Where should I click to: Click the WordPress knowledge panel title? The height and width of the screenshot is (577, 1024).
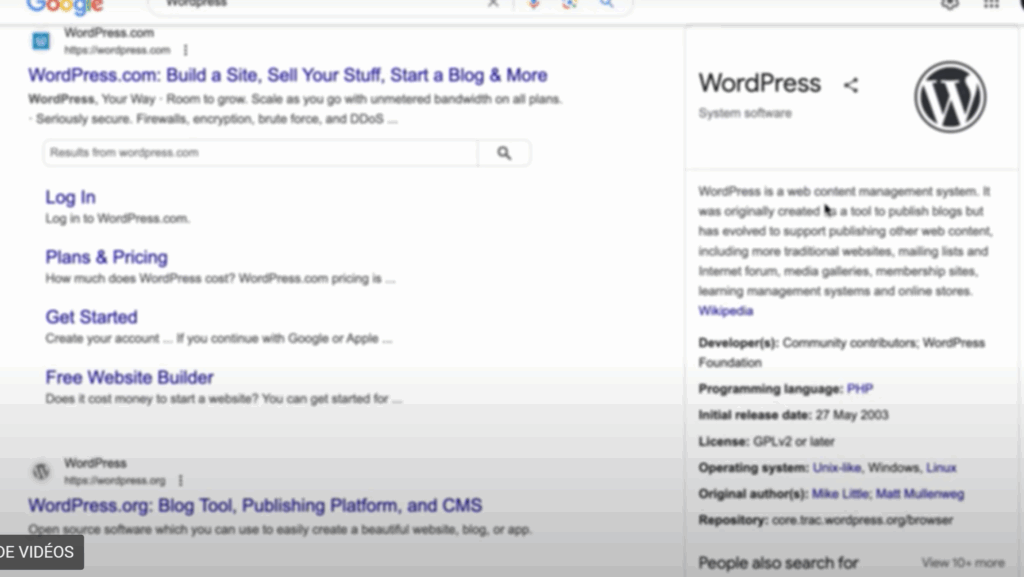(760, 84)
